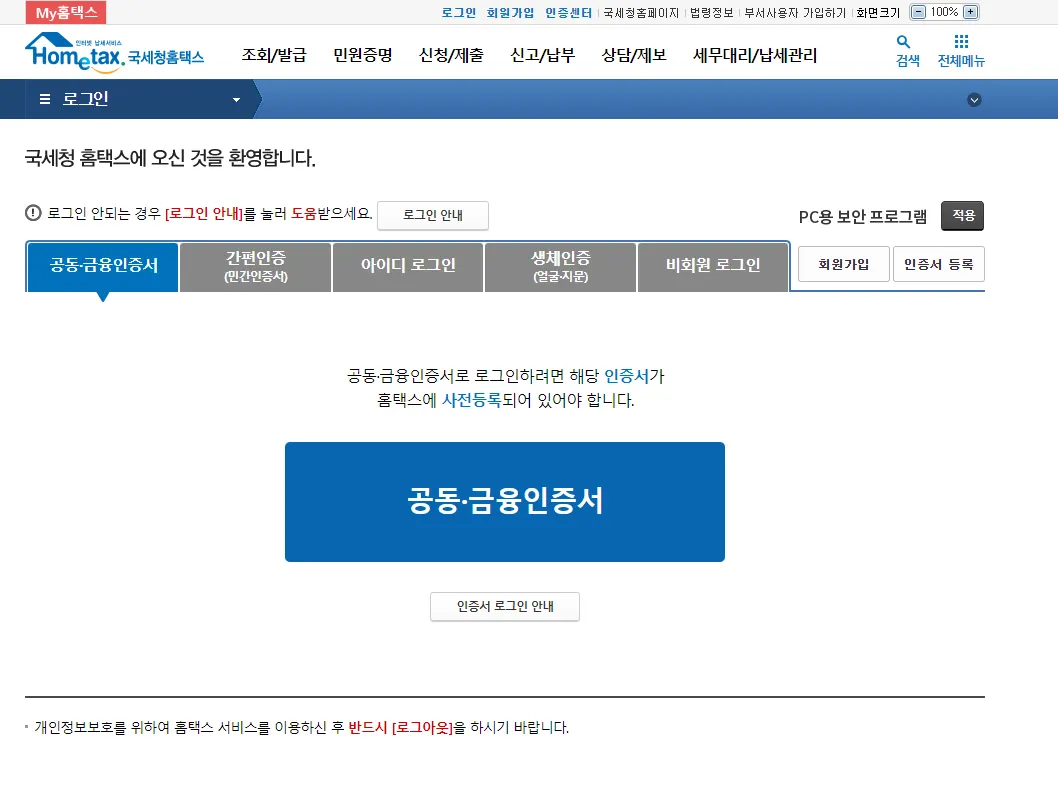This screenshot has width=1058, height=788.
Task: Apply PC security program with 적용
Action: click(962, 215)
